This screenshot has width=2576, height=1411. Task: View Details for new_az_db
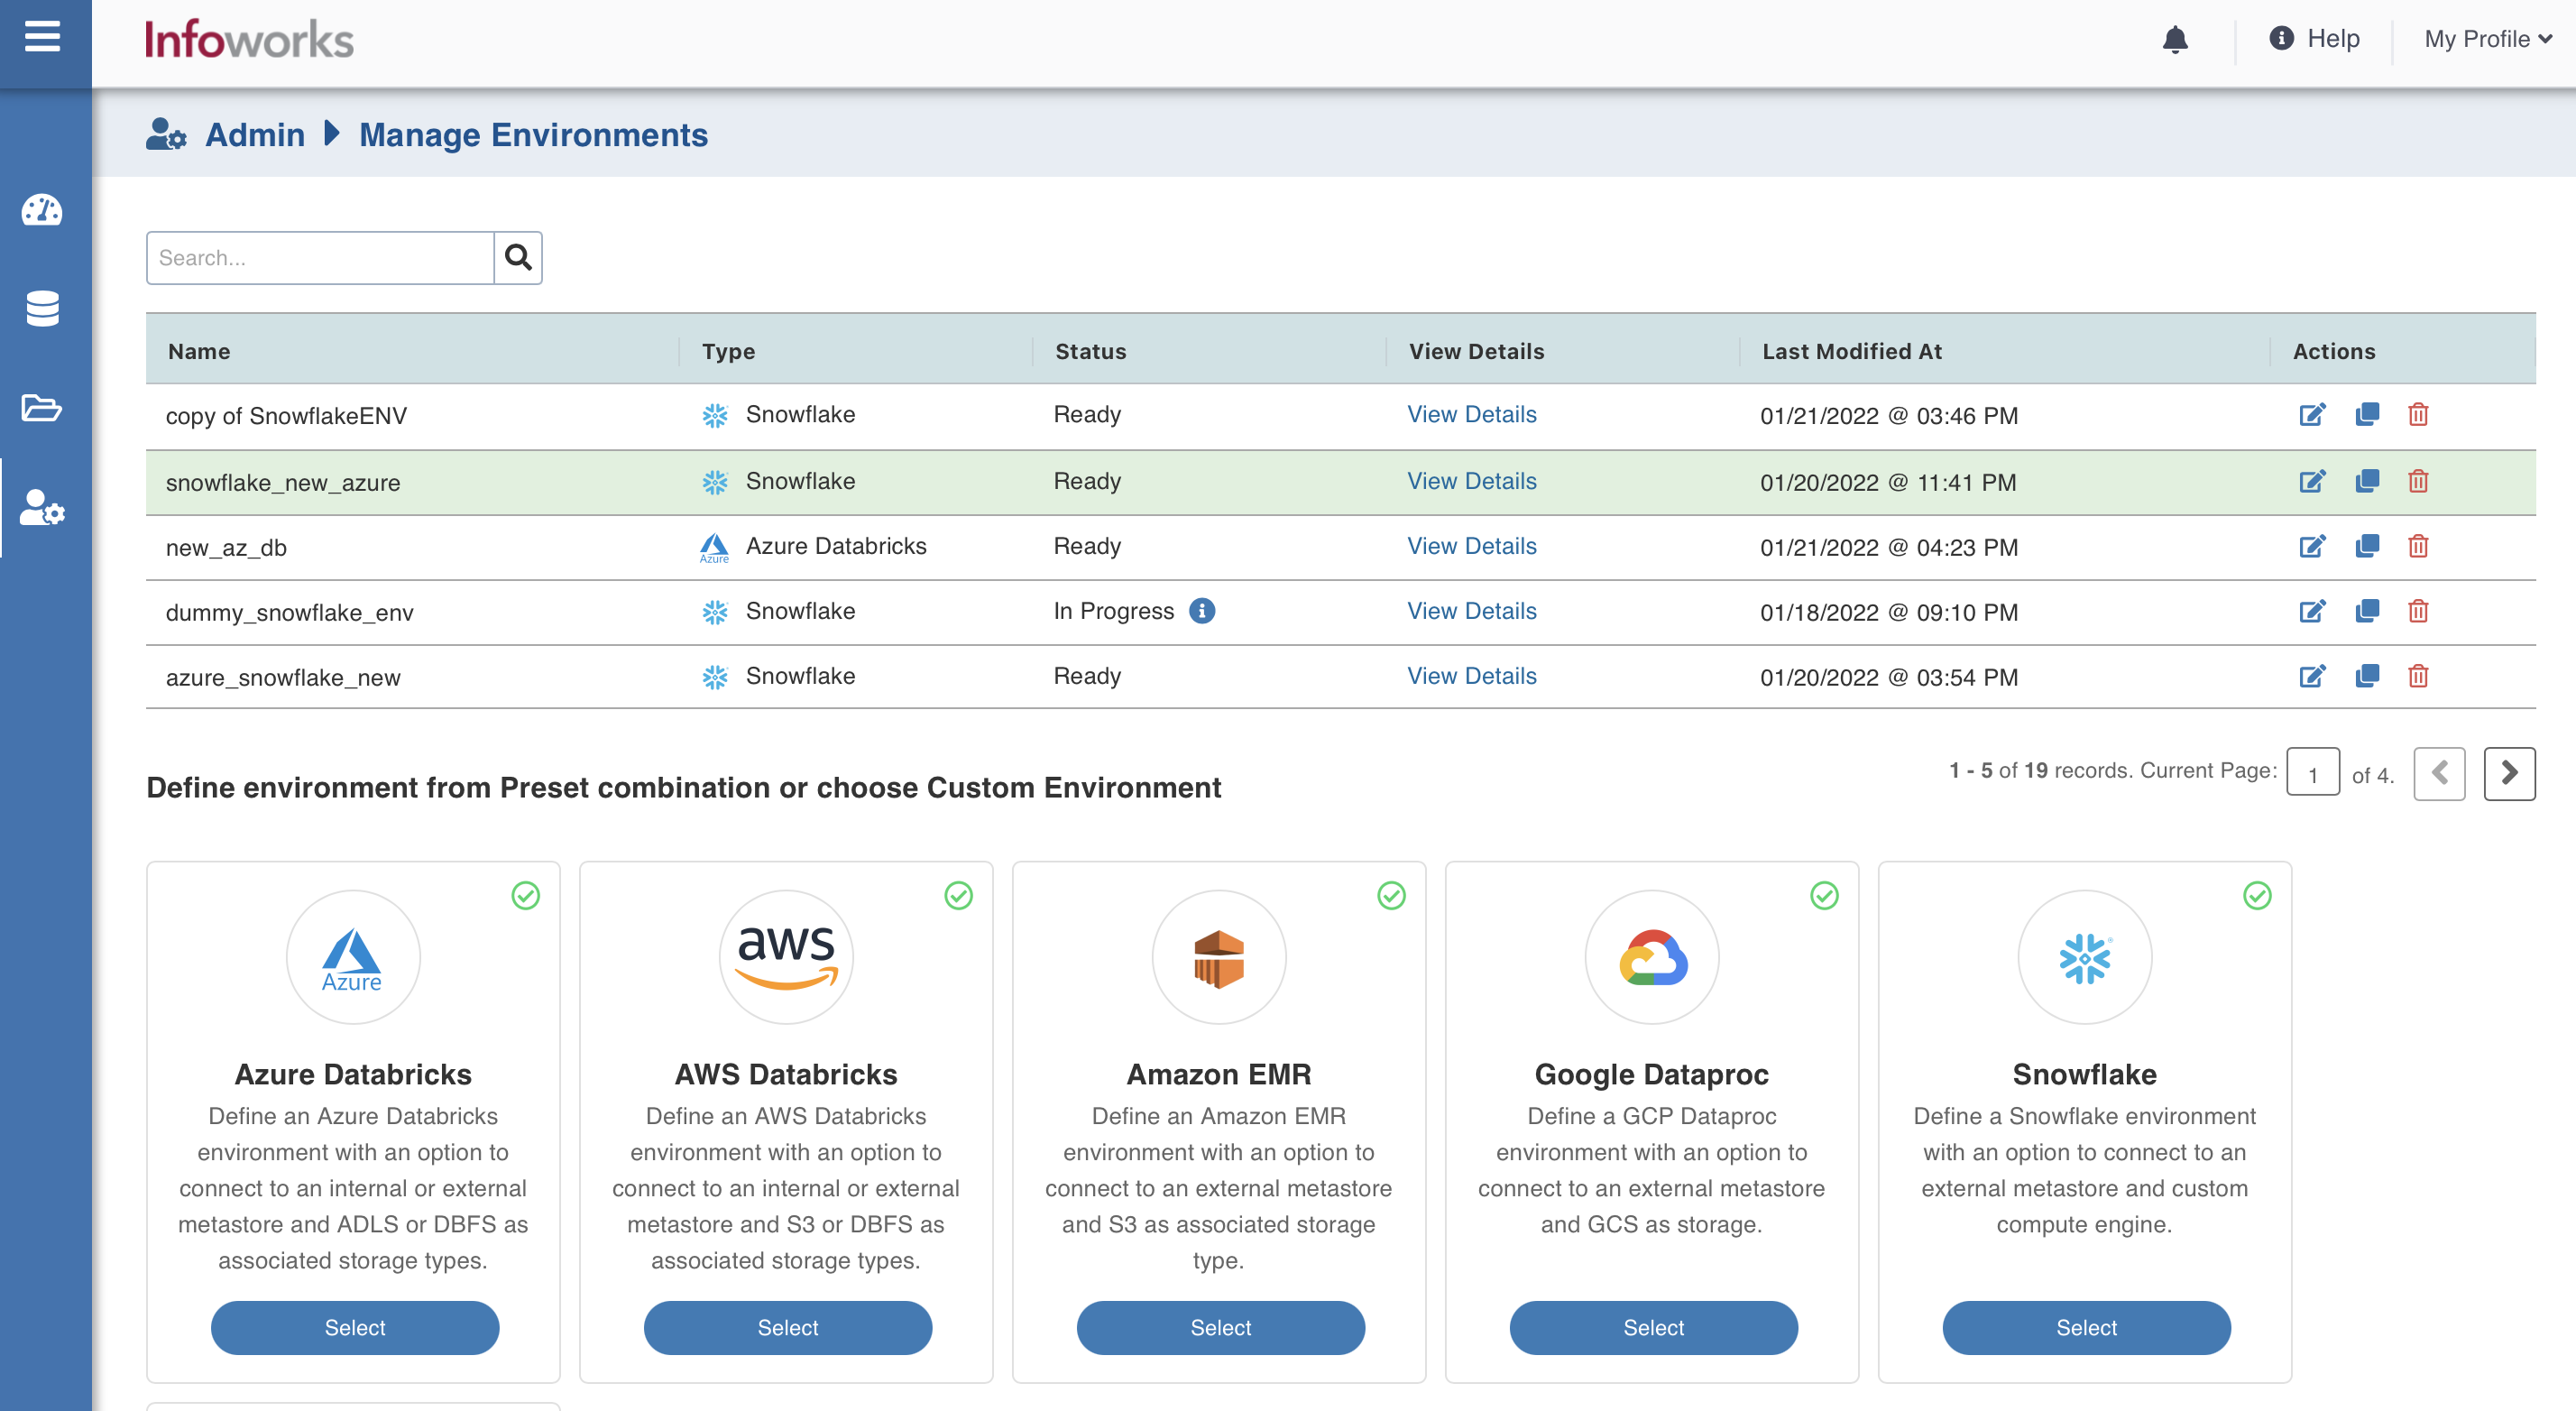(x=1471, y=546)
